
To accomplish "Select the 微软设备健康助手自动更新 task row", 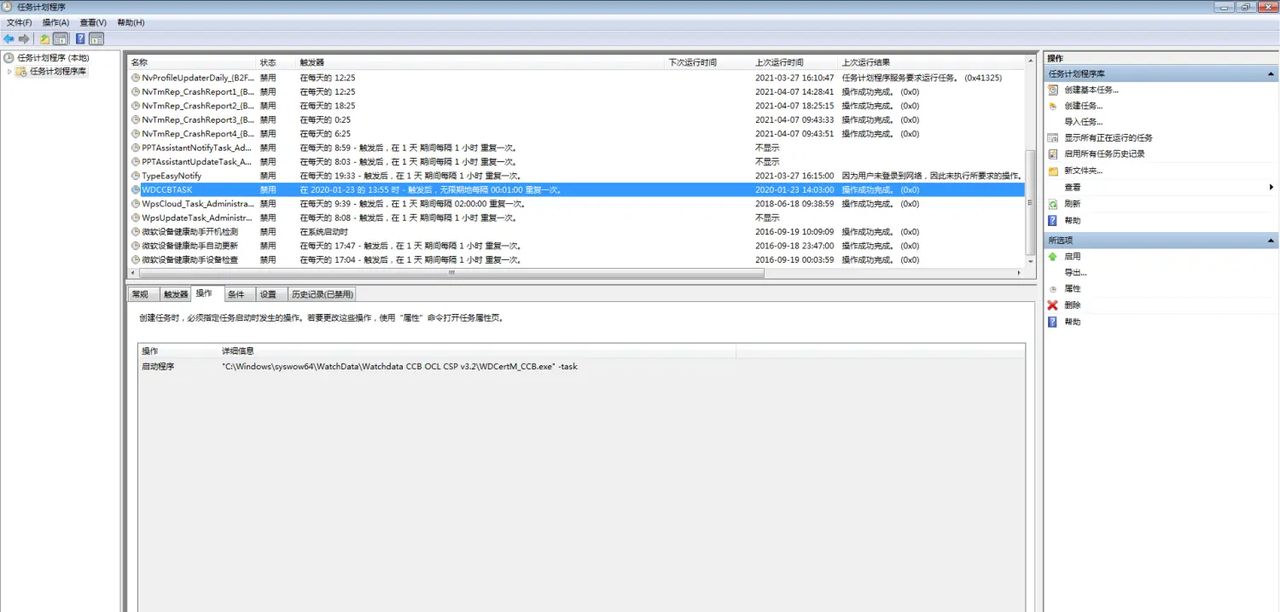I will (x=577, y=245).
